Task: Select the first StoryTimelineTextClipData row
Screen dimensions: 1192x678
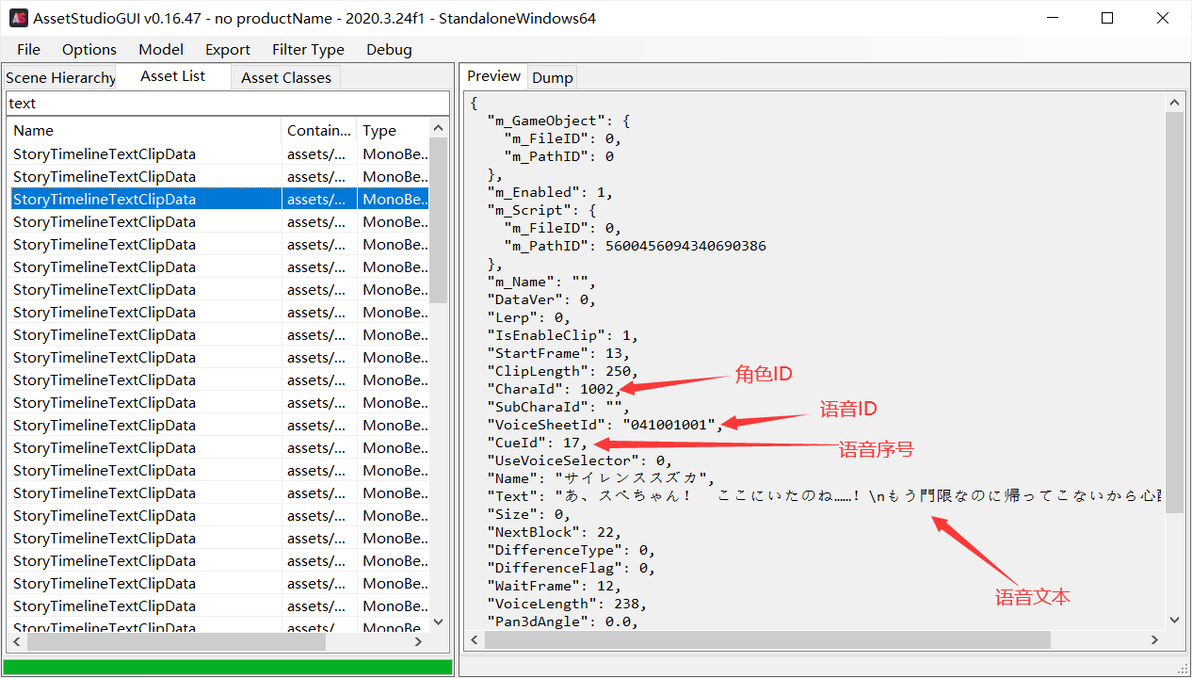Action: point(218,154)
